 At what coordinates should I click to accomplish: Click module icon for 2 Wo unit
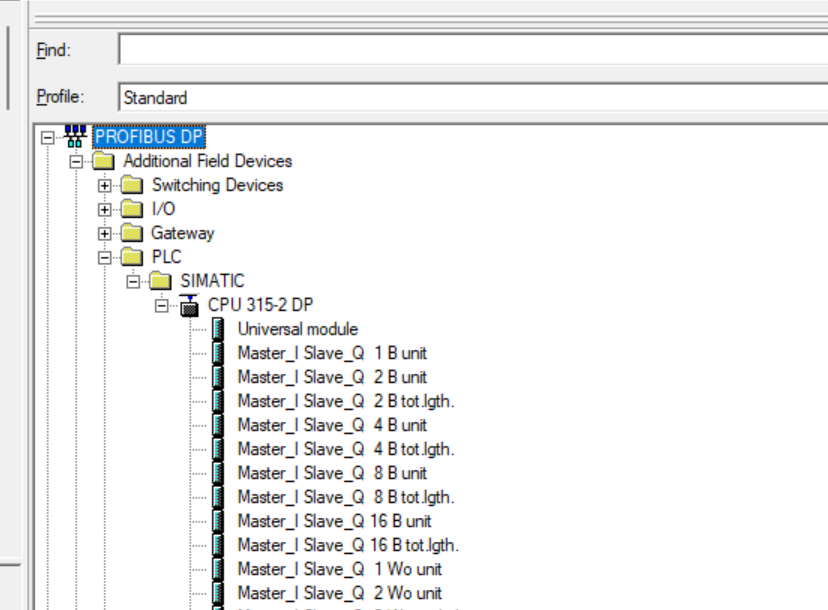coord(218,593)
